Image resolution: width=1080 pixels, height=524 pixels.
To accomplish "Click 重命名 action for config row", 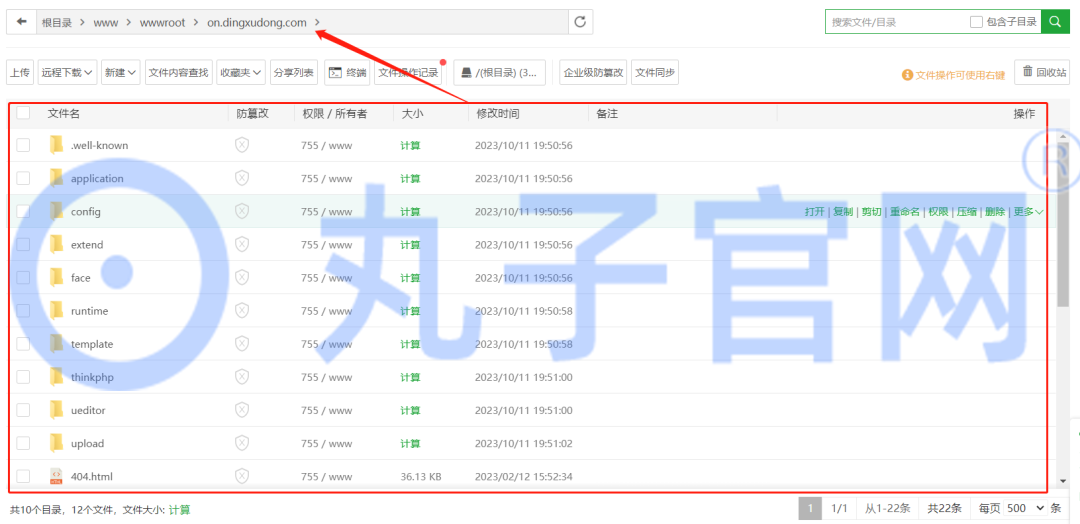I will click(904, 211).
